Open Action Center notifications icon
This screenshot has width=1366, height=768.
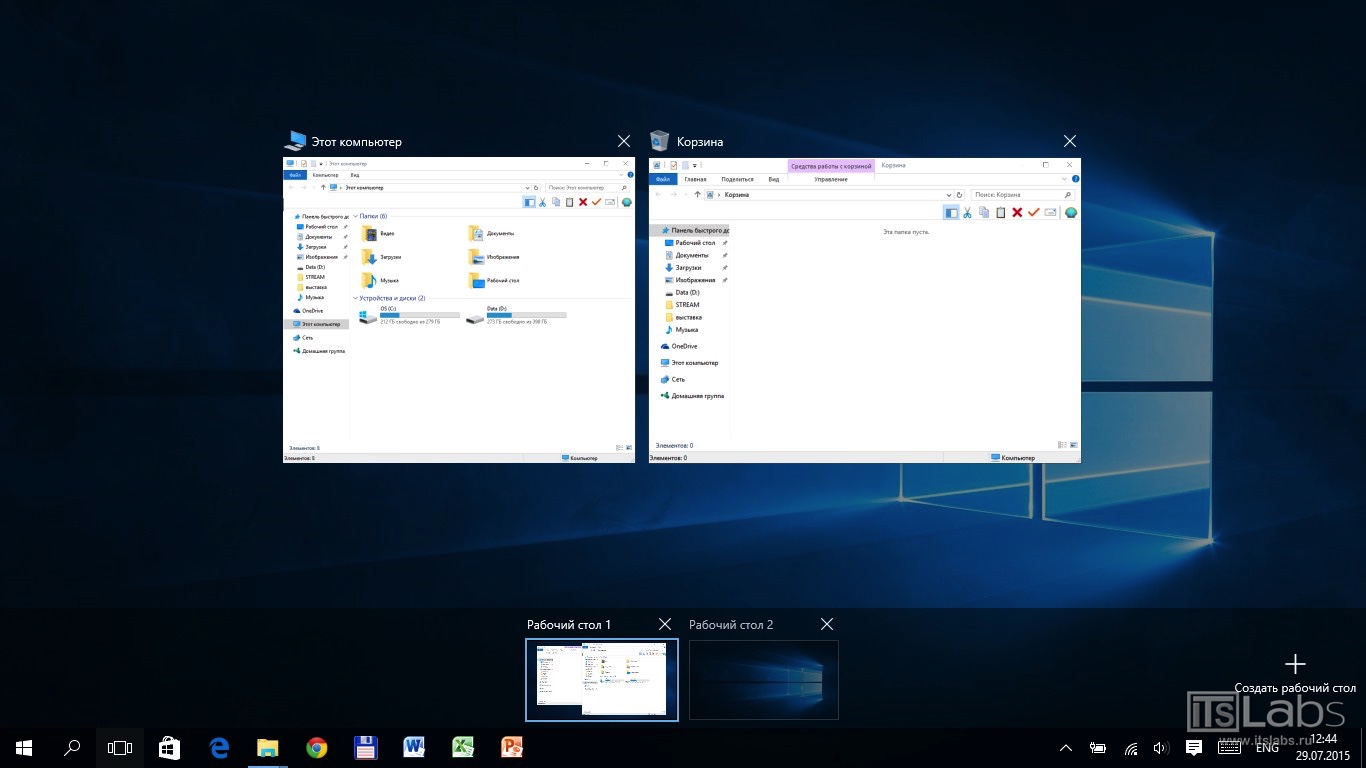tap(1193, 748)
